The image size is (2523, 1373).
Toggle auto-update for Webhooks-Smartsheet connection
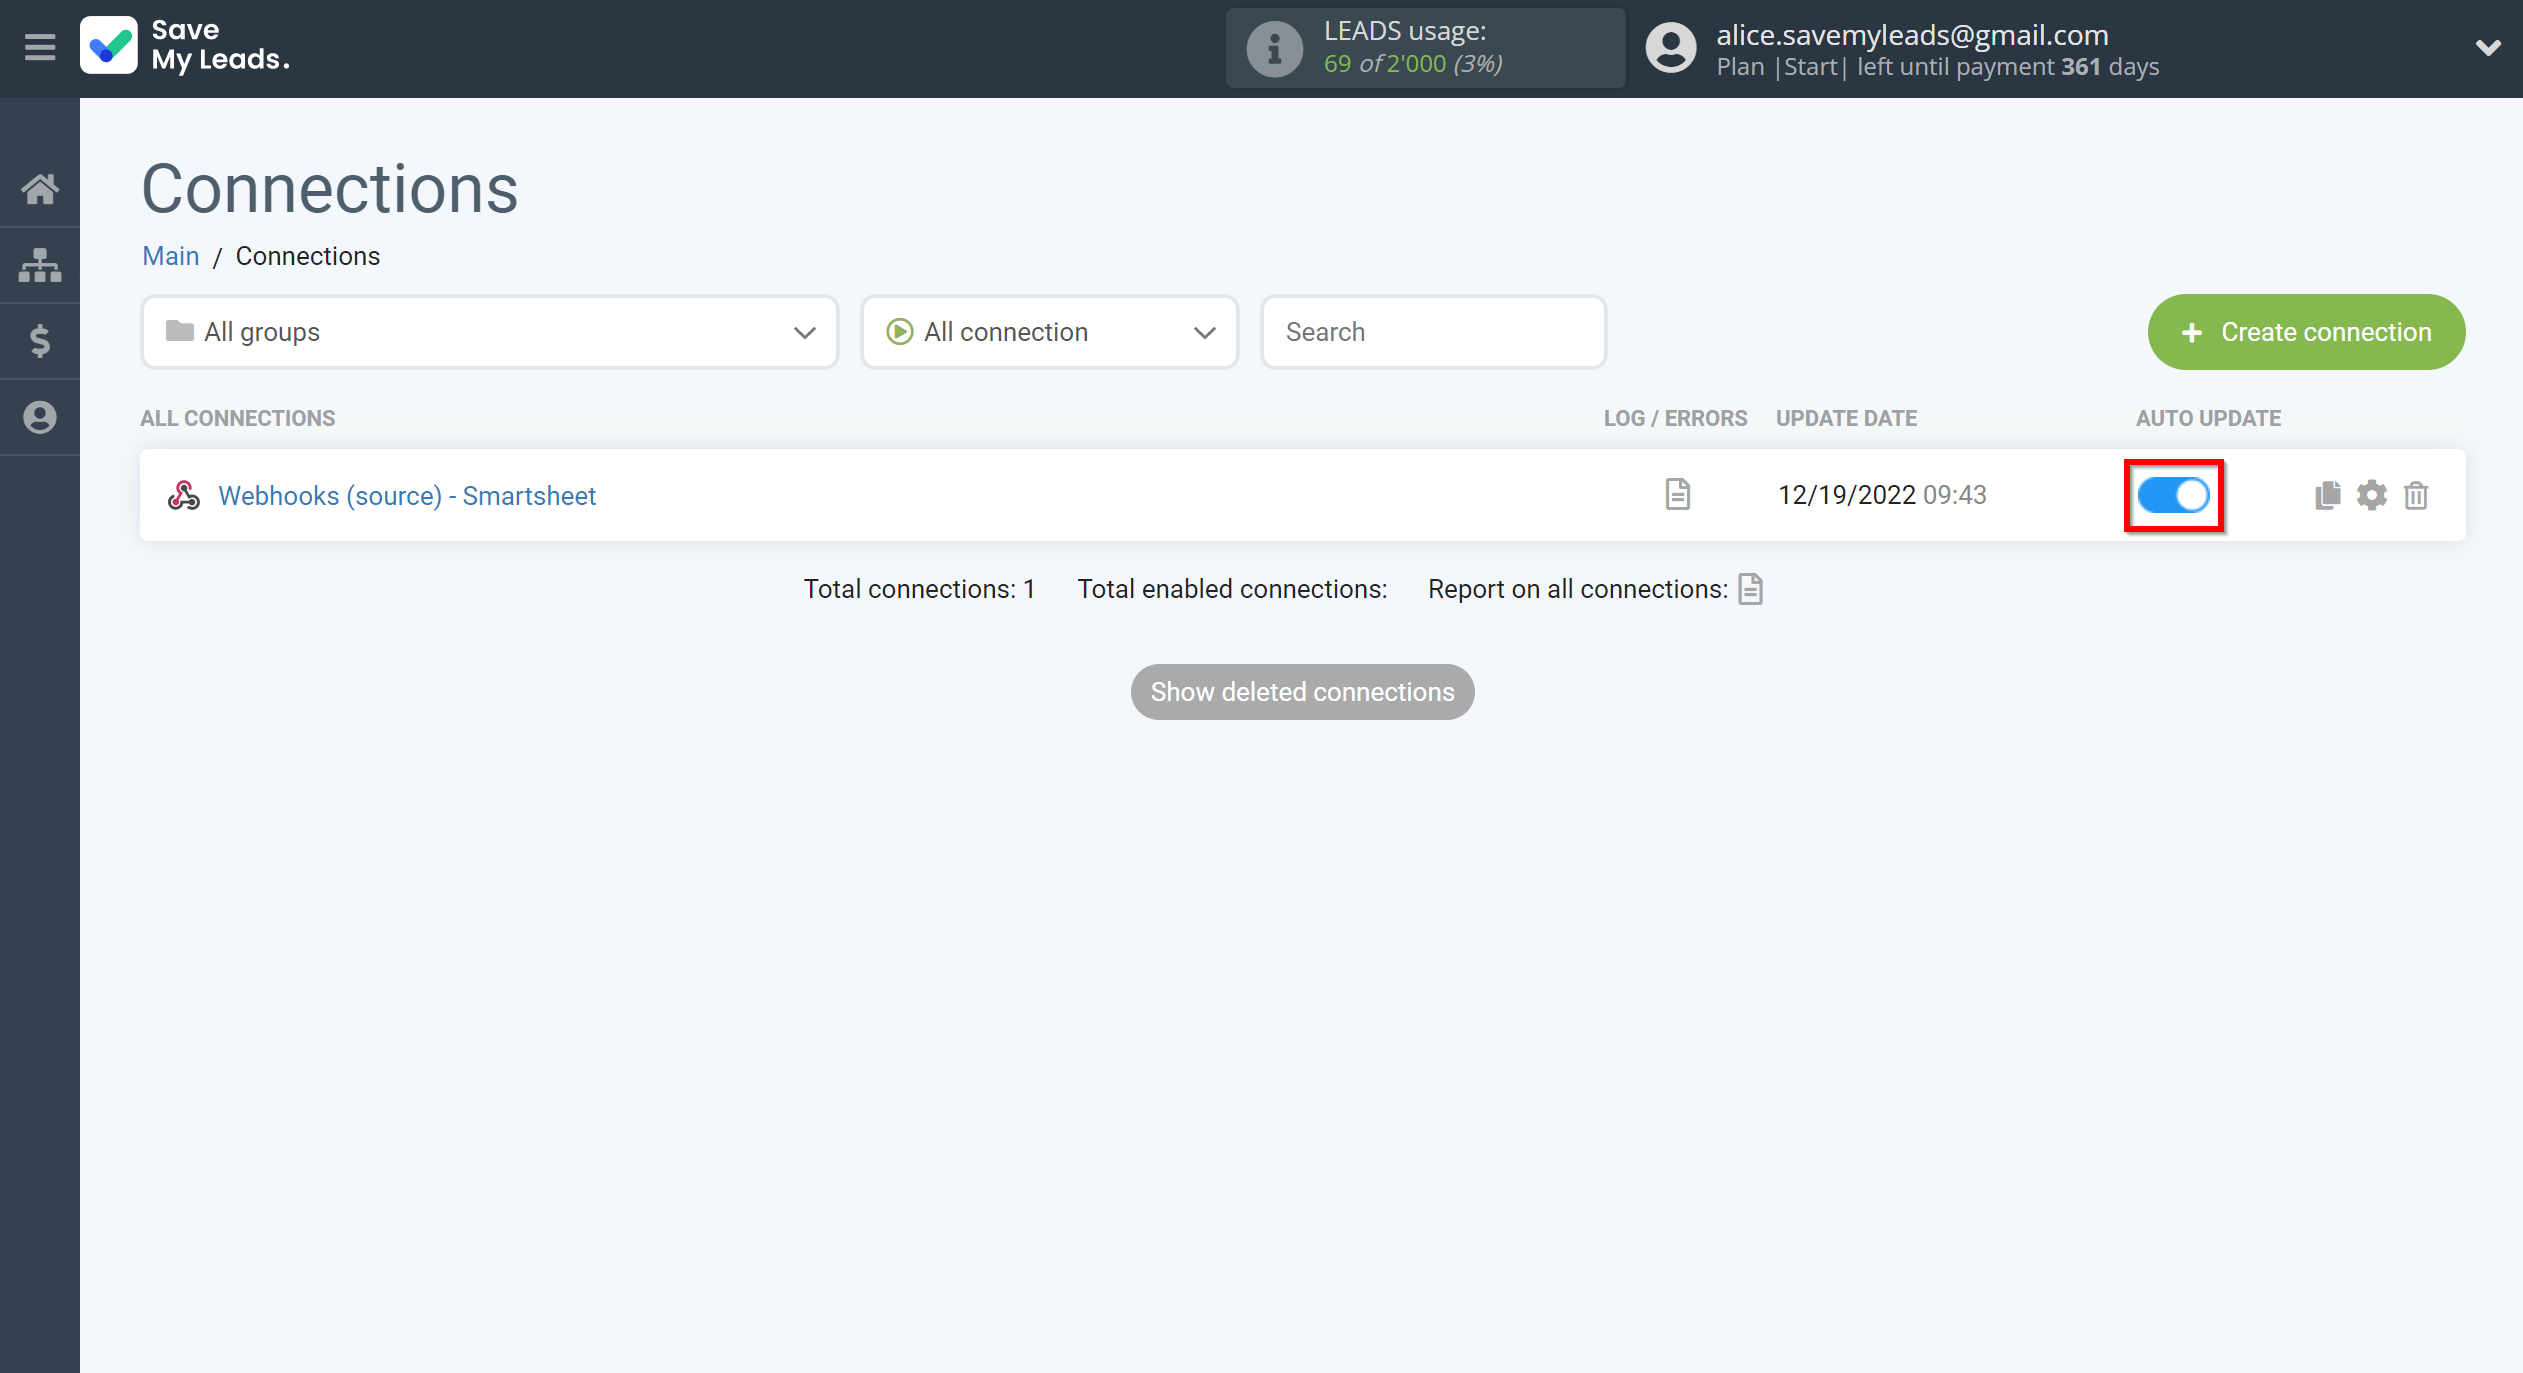pos(2173,495)
